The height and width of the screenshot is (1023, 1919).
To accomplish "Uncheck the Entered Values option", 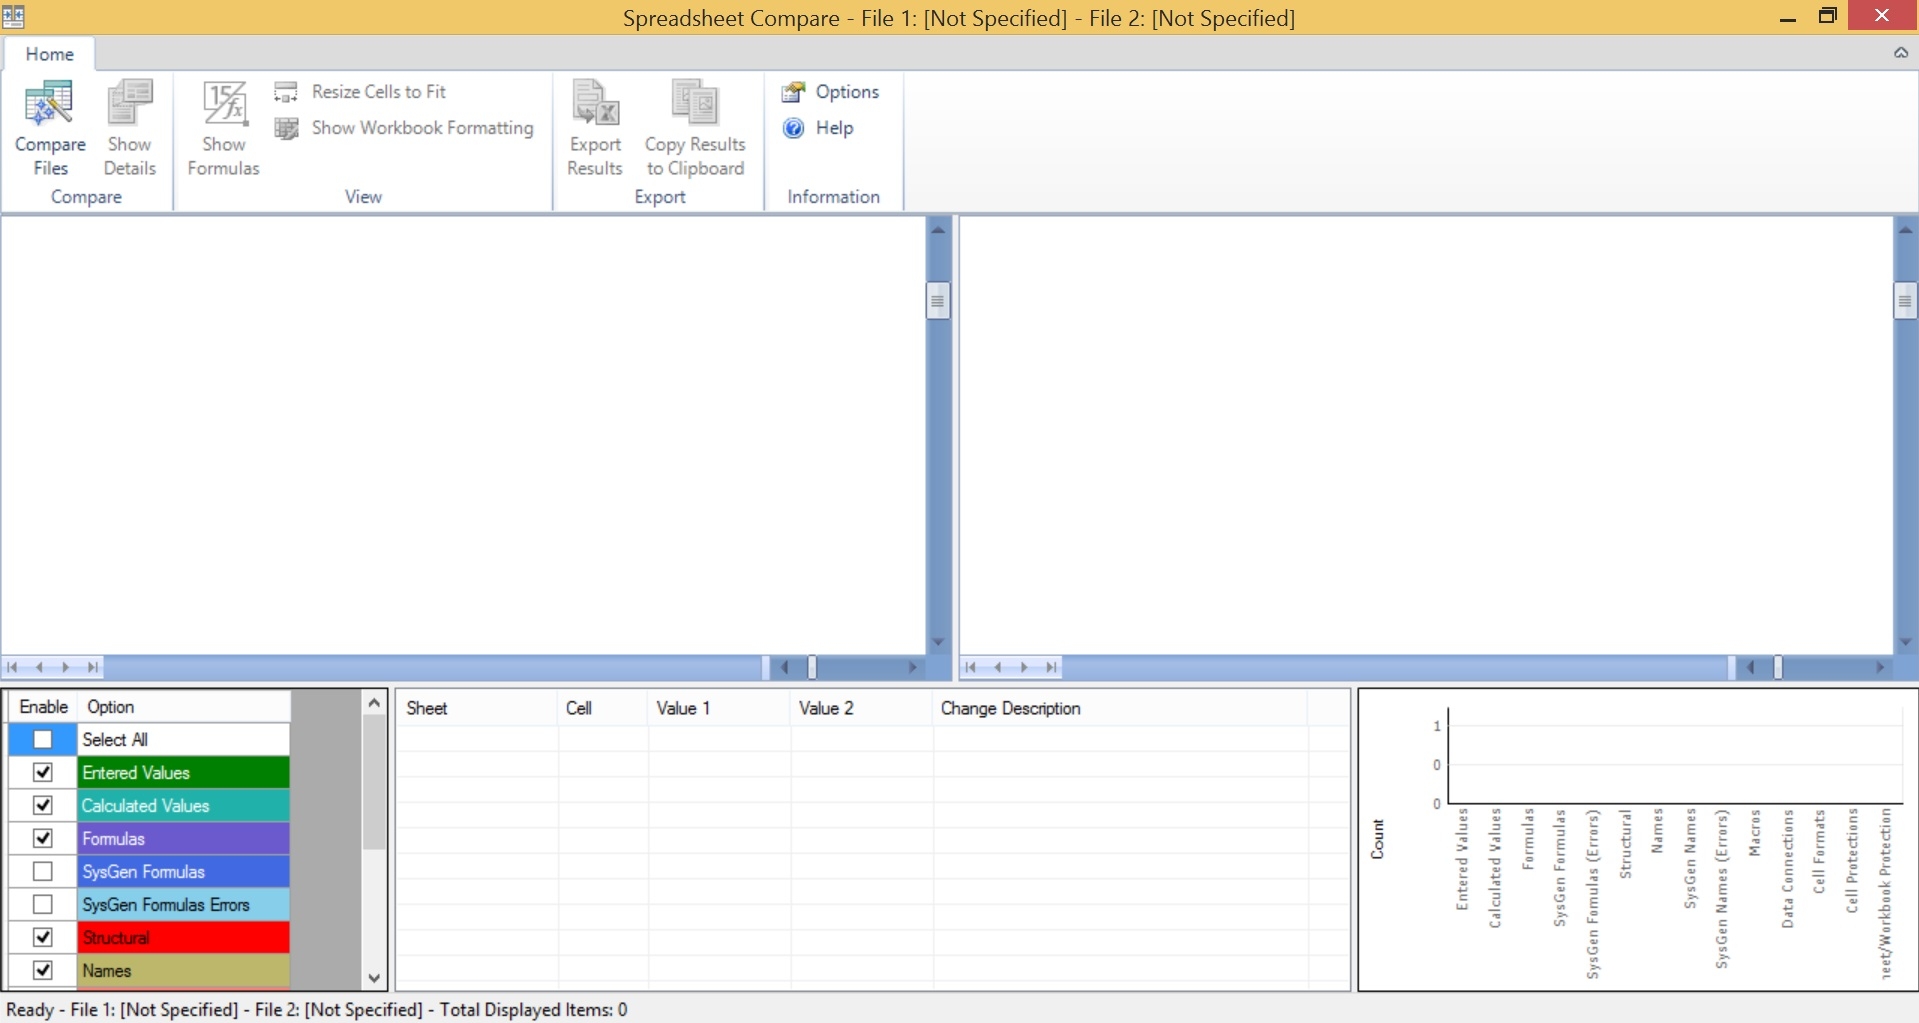I will (43, 773).
